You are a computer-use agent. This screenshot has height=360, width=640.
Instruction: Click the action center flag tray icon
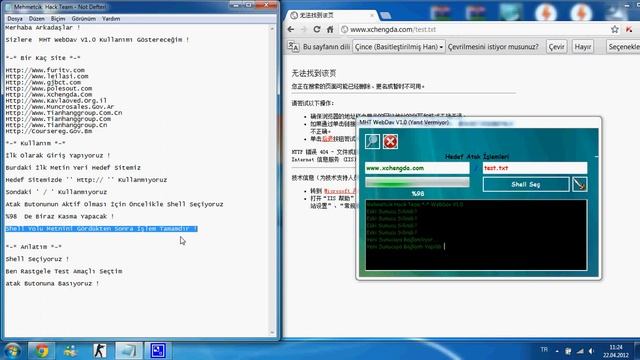pos(568,351)
